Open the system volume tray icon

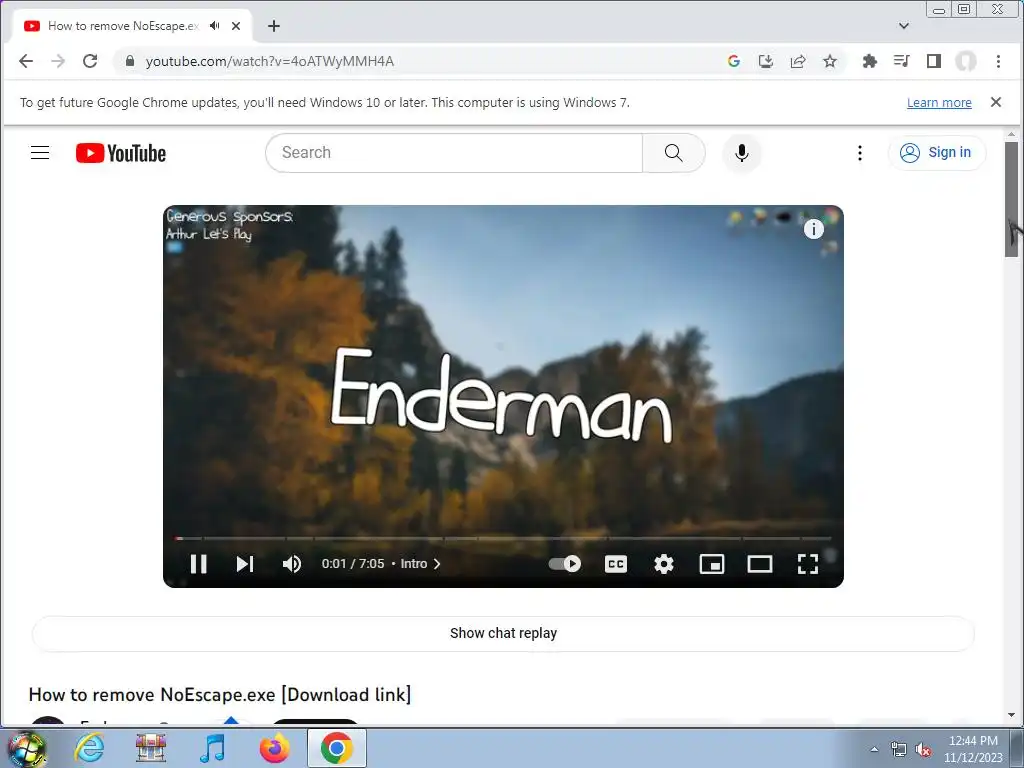(x=923, y=749)
